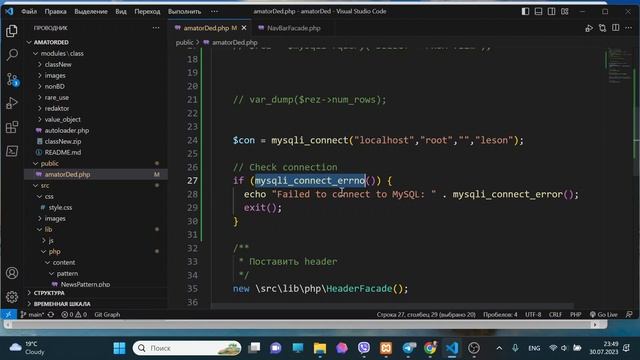Click the main branch status bar item
Viewport: 640px width, 360px height.
(32, 314)
